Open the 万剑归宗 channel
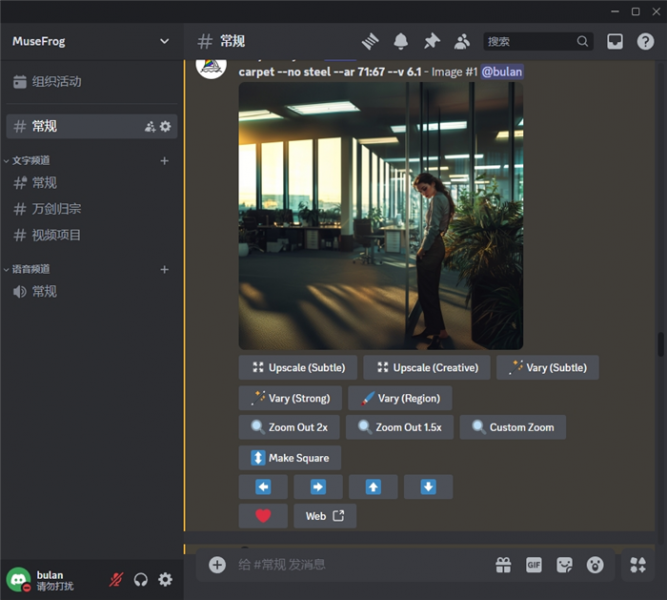Viewport: 667px width, 600px height. tap(91, 209)
